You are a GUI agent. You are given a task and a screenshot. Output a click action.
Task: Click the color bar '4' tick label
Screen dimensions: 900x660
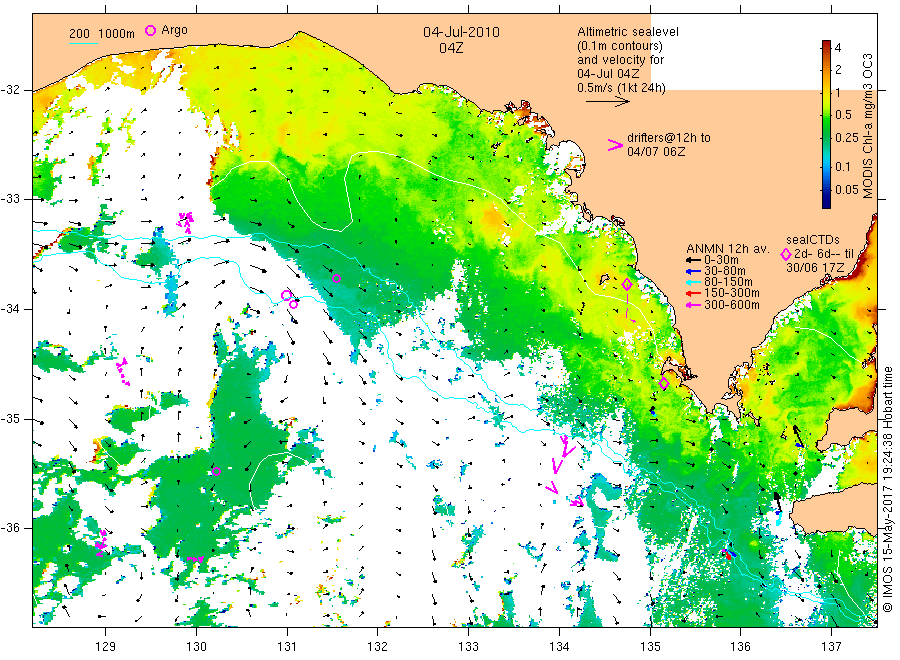(838, 48)
